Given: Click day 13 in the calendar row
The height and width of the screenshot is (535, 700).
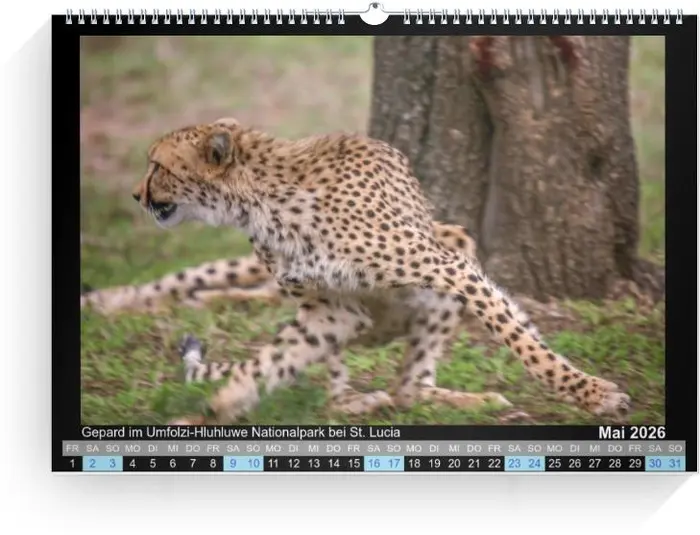Looking at the screenshot, I should click(314, 464).
